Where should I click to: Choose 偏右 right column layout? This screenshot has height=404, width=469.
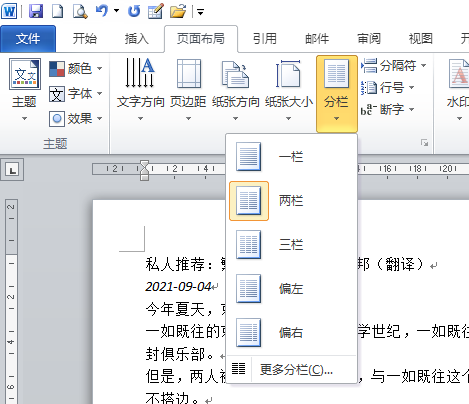291,333
